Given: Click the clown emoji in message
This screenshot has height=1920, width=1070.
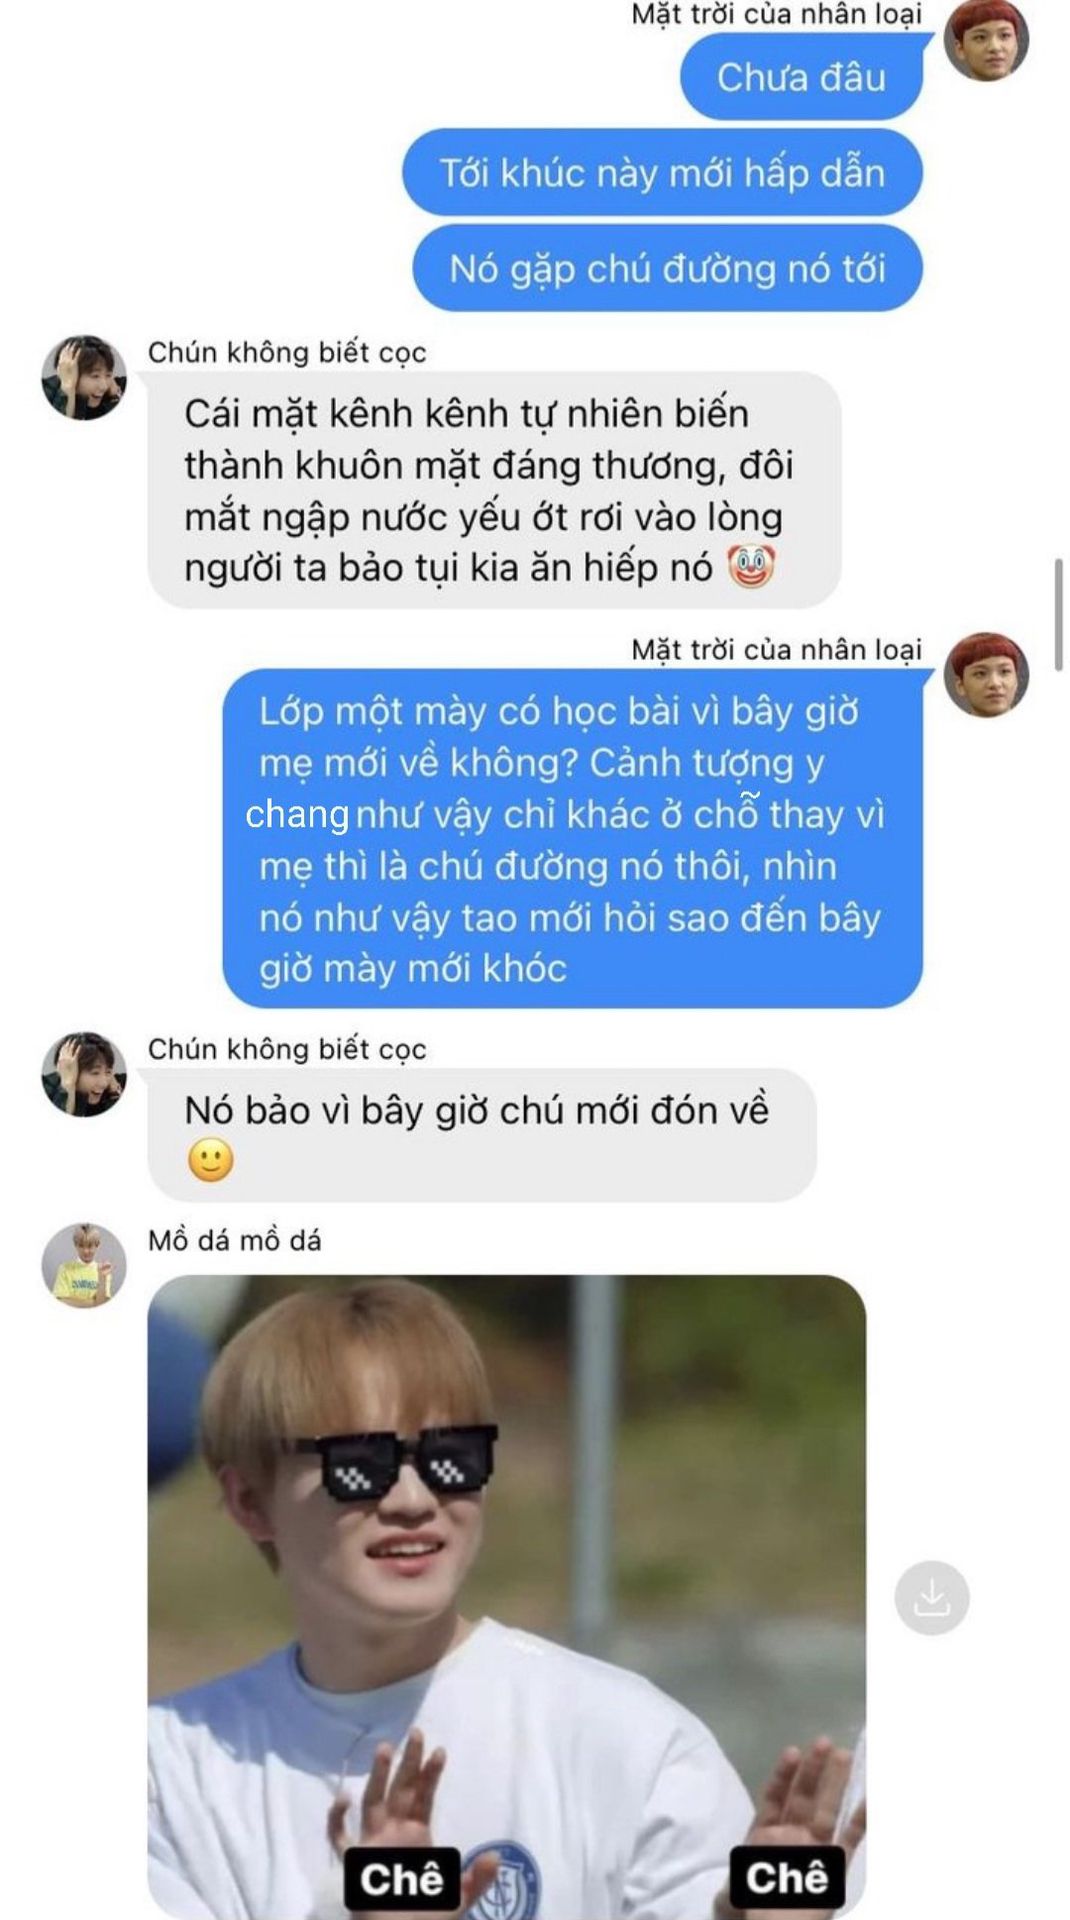Looking at the screenshot, I should tap(750, 567).
